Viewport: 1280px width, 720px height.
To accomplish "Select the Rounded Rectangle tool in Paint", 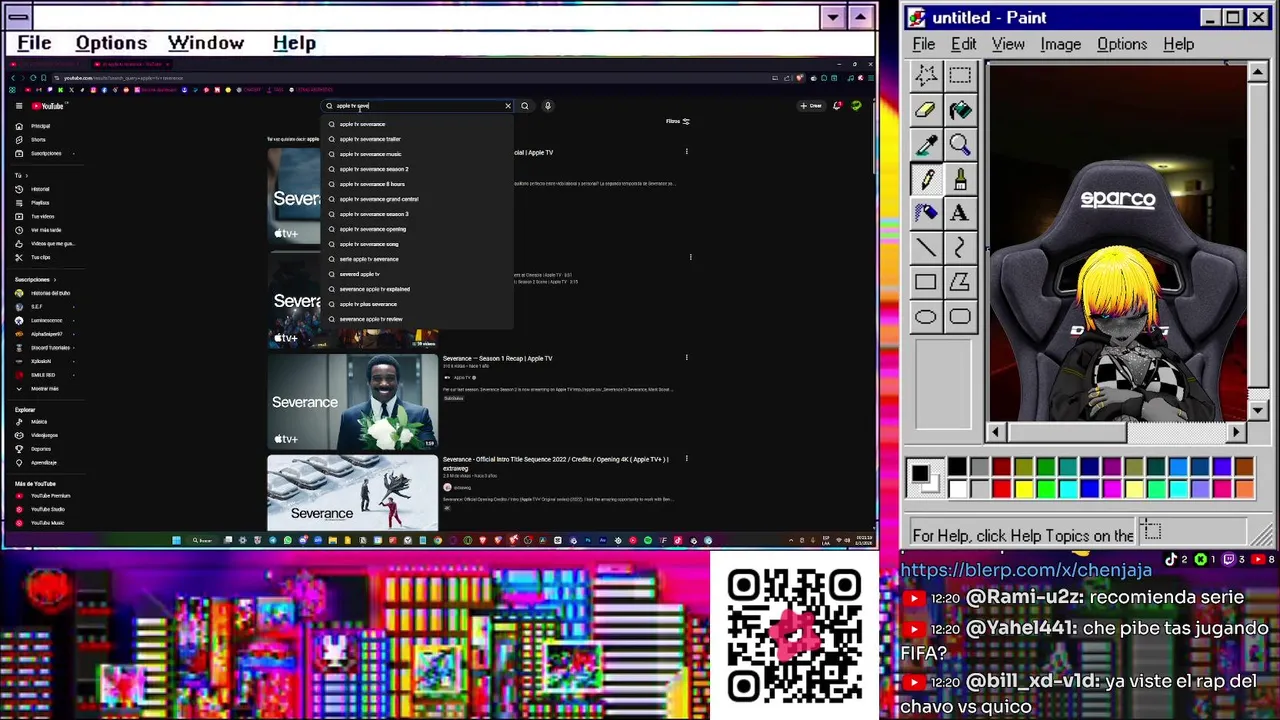I will 960,317.
